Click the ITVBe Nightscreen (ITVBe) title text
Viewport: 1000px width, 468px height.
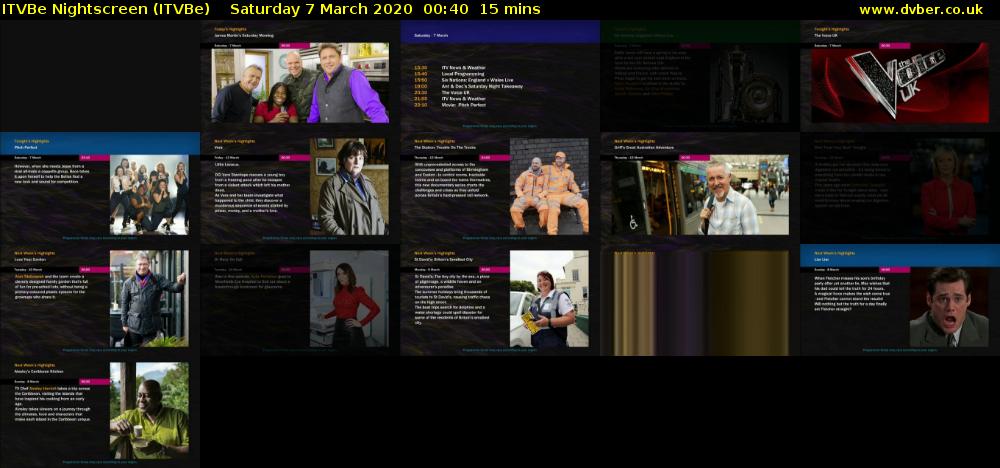(106, 10)
